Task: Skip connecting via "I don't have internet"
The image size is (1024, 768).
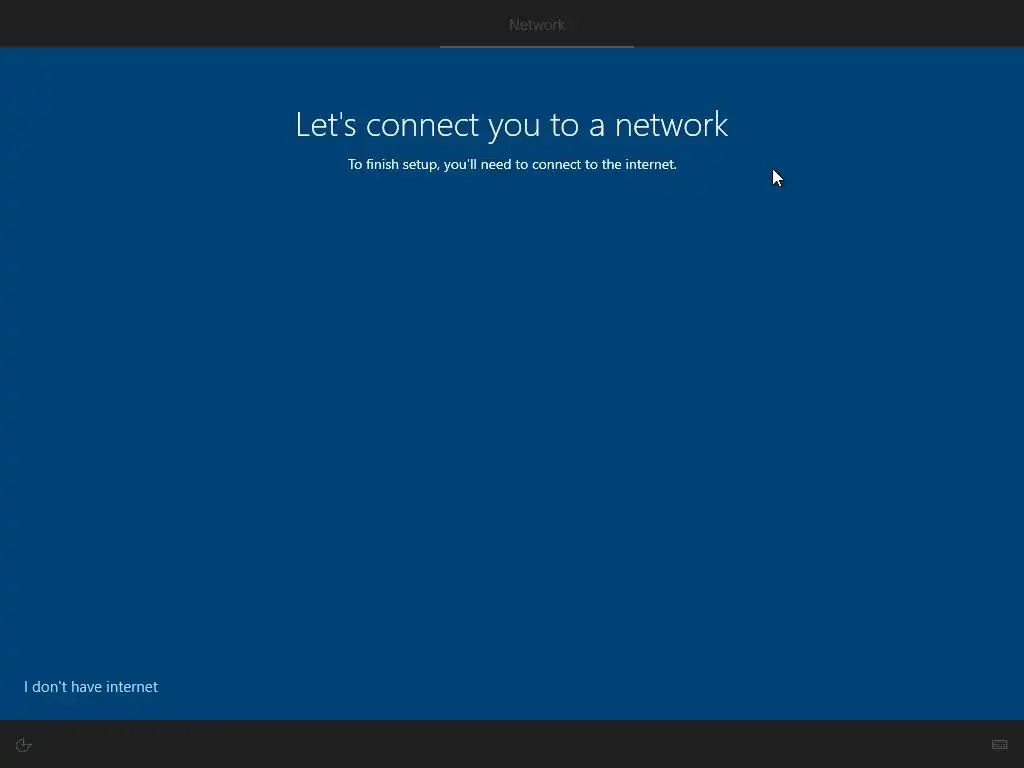Action: pos(91,686)
